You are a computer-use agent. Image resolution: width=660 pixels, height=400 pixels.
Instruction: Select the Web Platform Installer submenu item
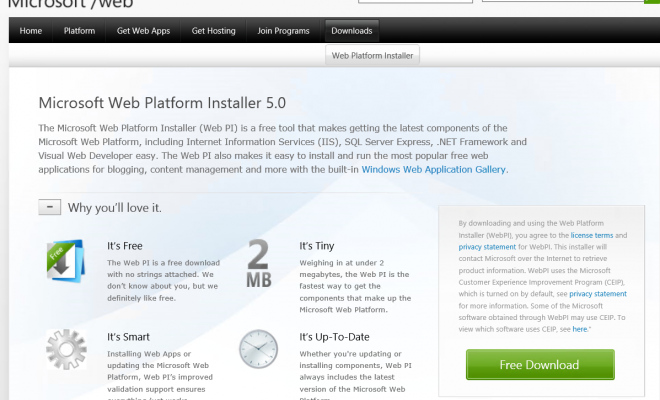tap(373, 56)
